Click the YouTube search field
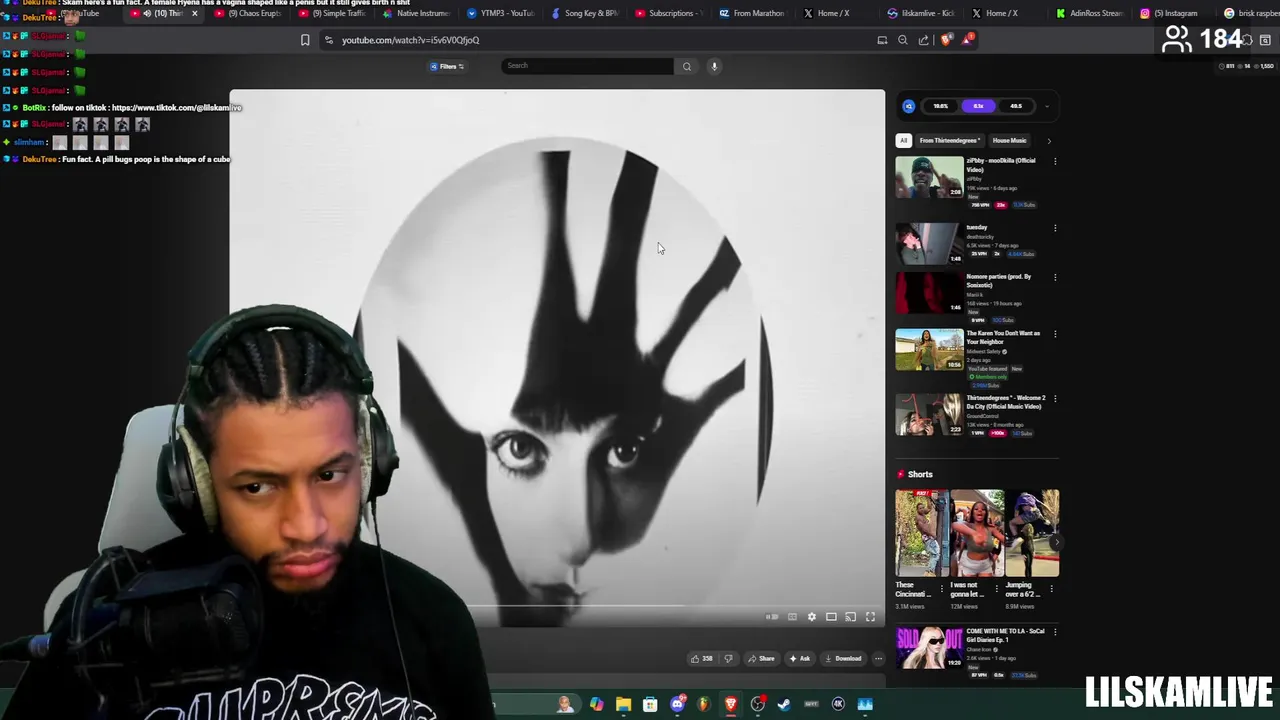 (x=588, y=66)
